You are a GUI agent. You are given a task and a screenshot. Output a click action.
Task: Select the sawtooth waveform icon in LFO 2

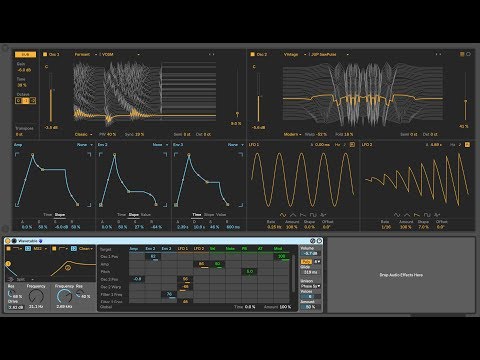(x=417, y=215)
